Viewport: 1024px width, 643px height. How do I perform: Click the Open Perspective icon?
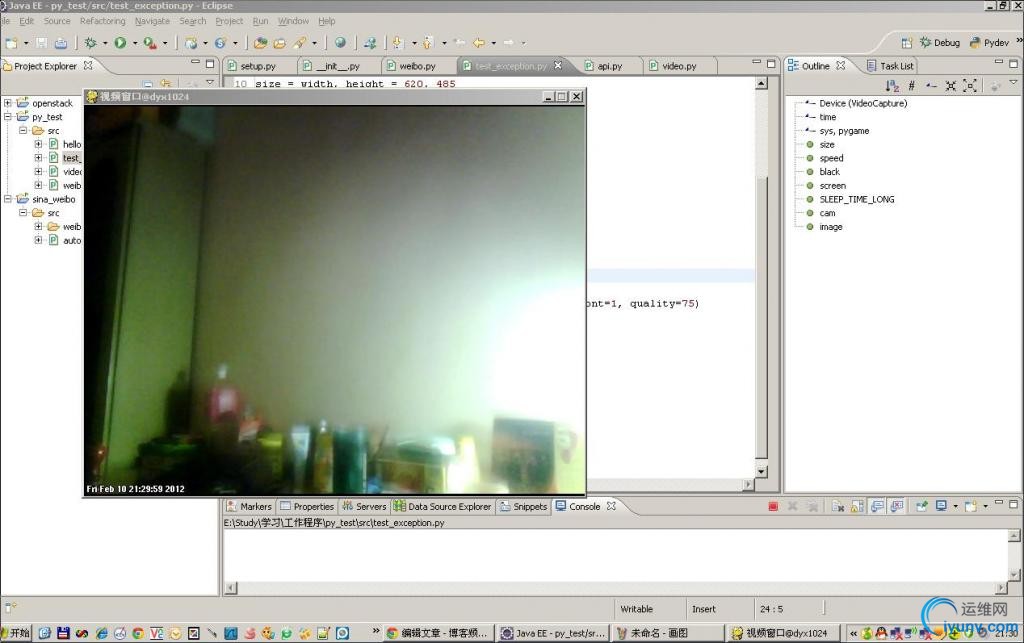tap(906, 42)
